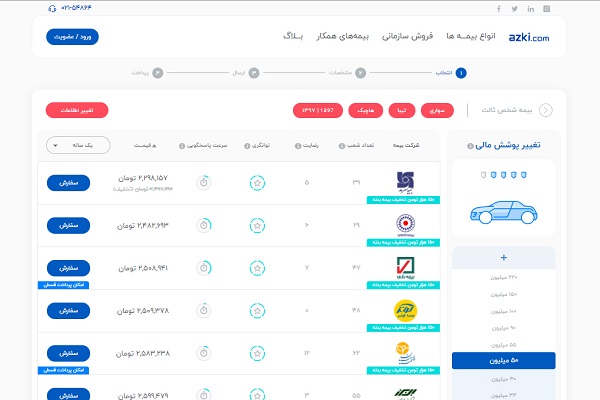Click star rating icon in 2,298,157 row
Image resolution: width=600 pixels, height=400 pixels.
[x=257, y=183]
